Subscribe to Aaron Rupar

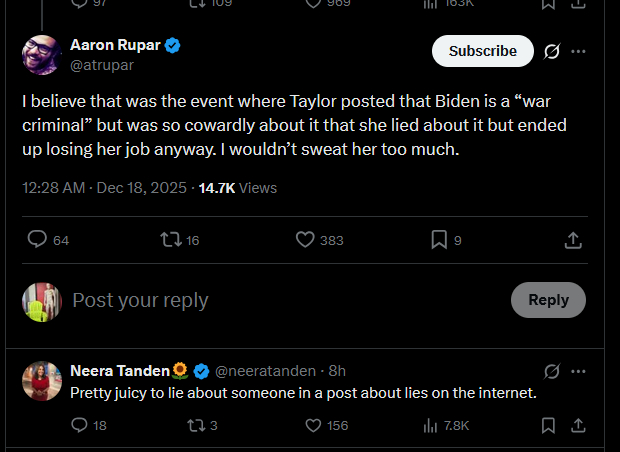(482, 51)
